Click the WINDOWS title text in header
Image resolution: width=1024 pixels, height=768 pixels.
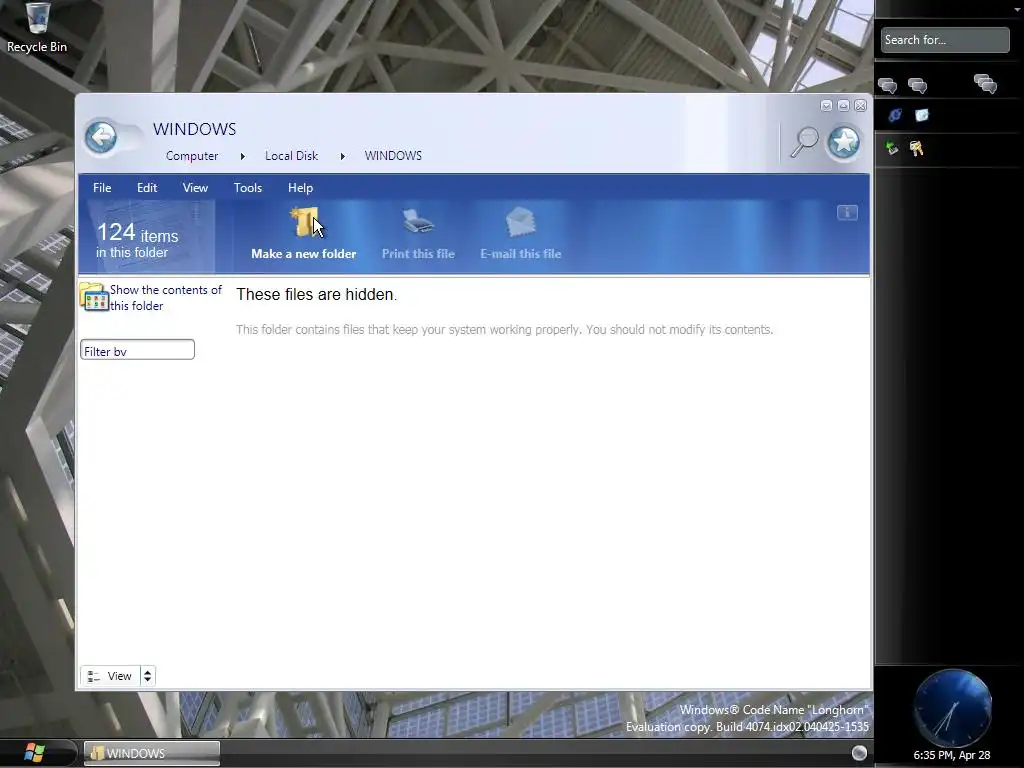click(x=195, y=129)
